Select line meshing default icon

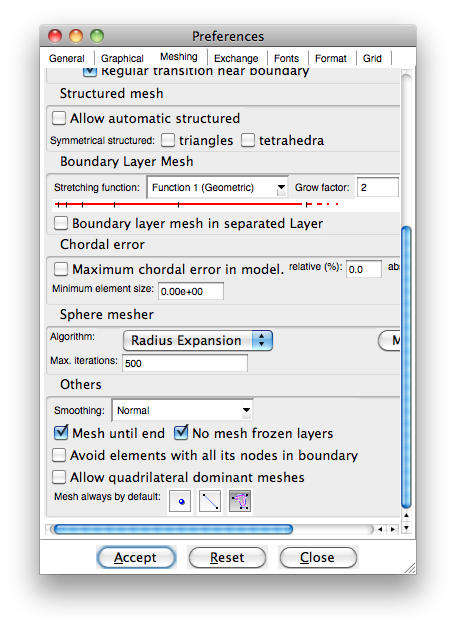coord(210,501)
